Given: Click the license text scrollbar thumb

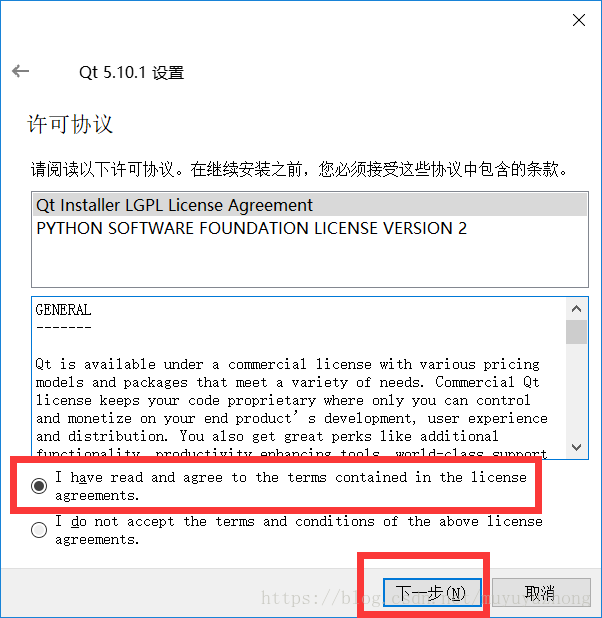Looking at the screenshot, I should click(576, 332).
